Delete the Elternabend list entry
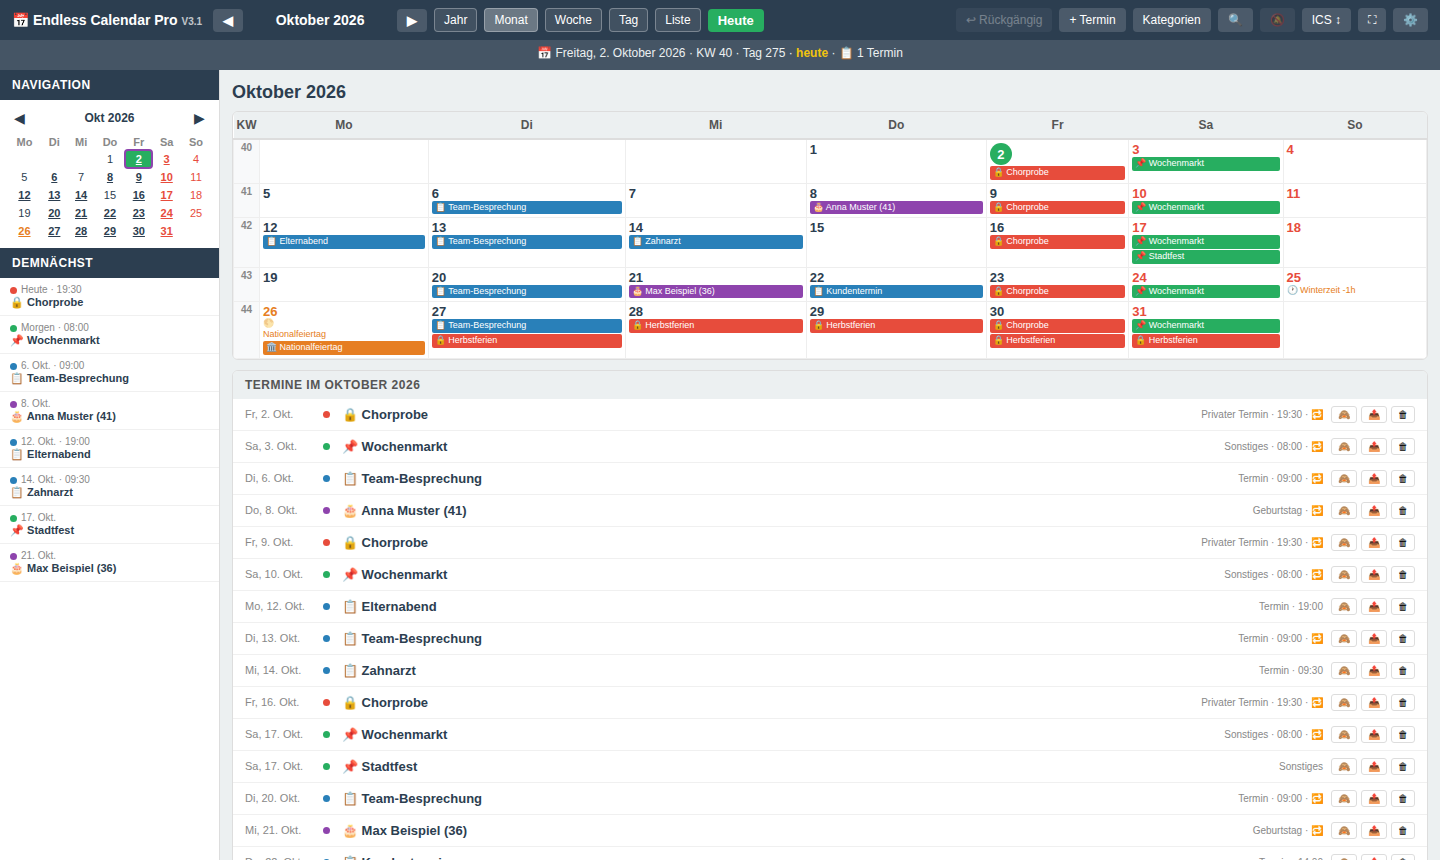 (x=1403, y=606)
